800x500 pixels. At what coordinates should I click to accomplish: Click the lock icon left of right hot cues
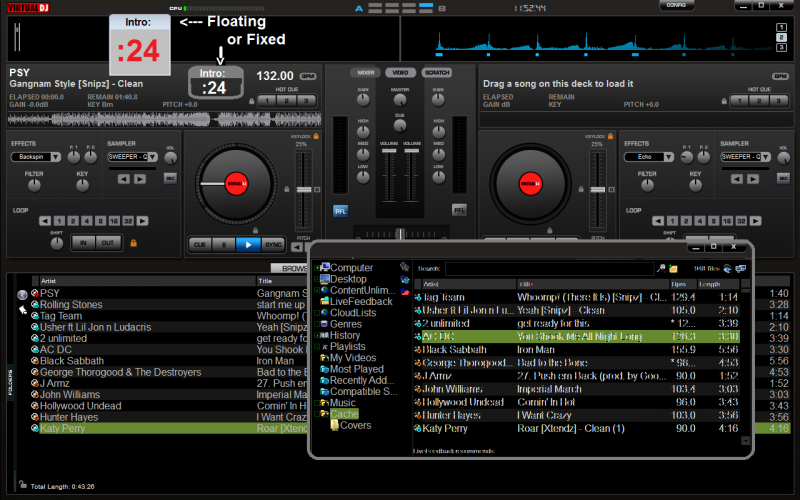724,101
